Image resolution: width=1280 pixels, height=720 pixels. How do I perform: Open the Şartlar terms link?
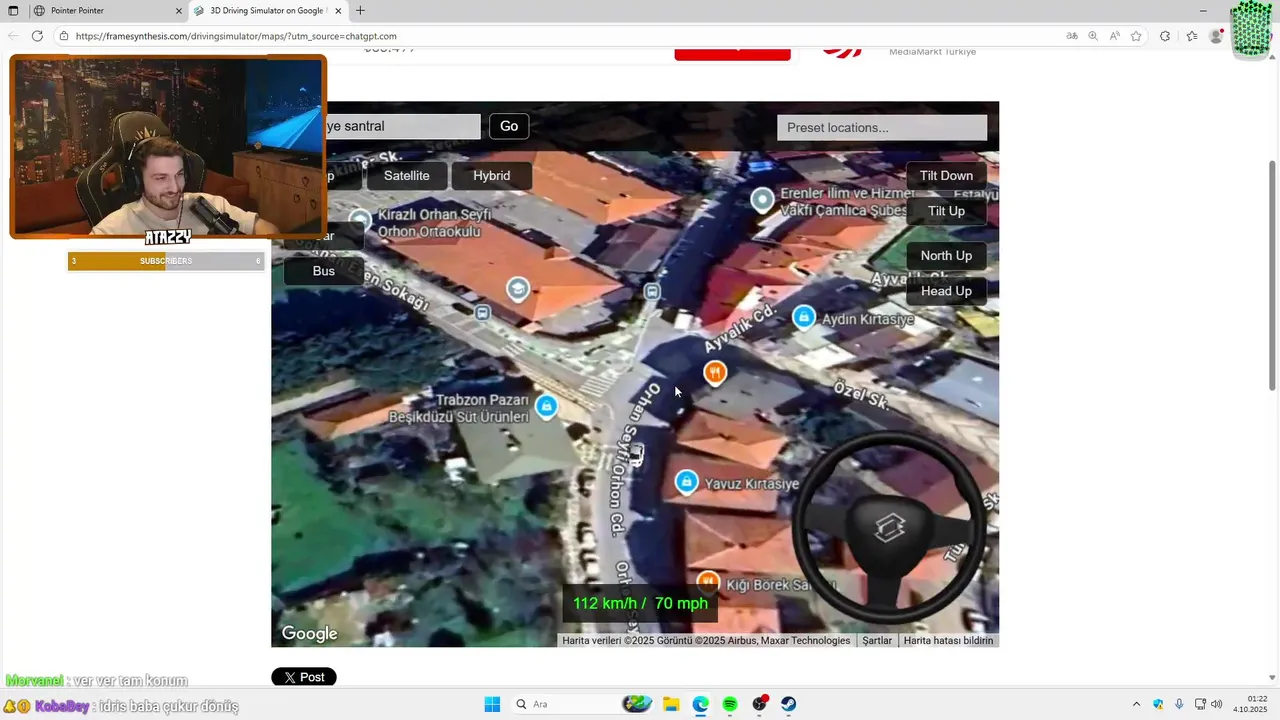pos(877,641)
